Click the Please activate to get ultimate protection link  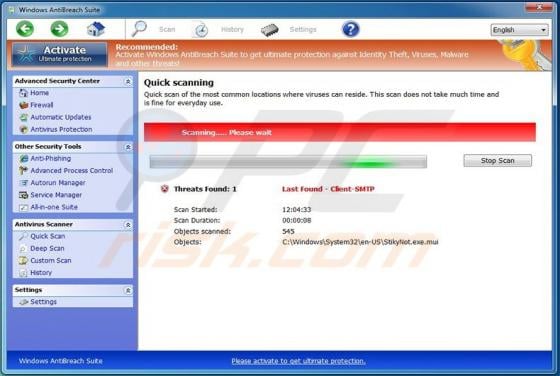point(298,361)
